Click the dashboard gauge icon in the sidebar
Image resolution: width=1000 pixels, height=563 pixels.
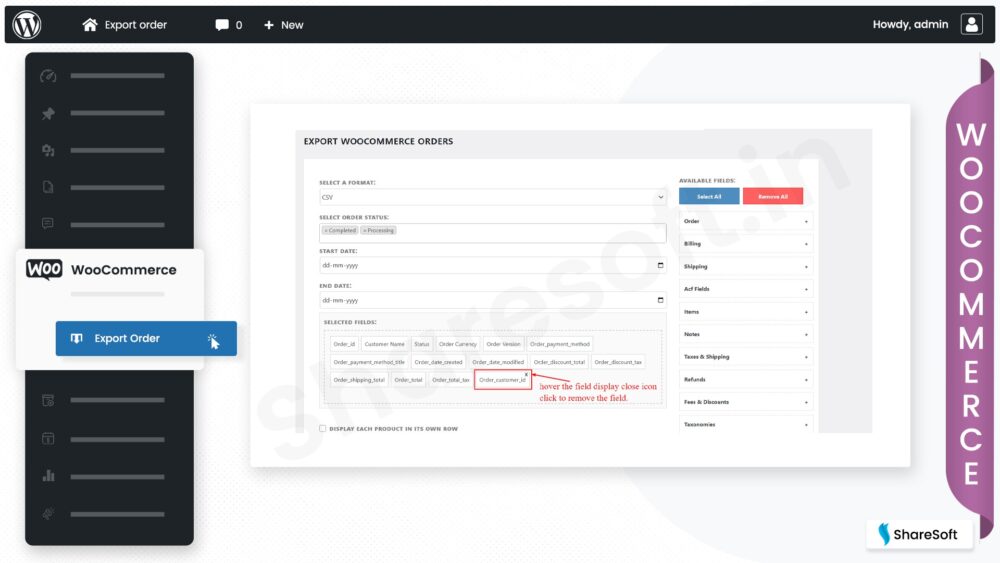pos(48,76)
